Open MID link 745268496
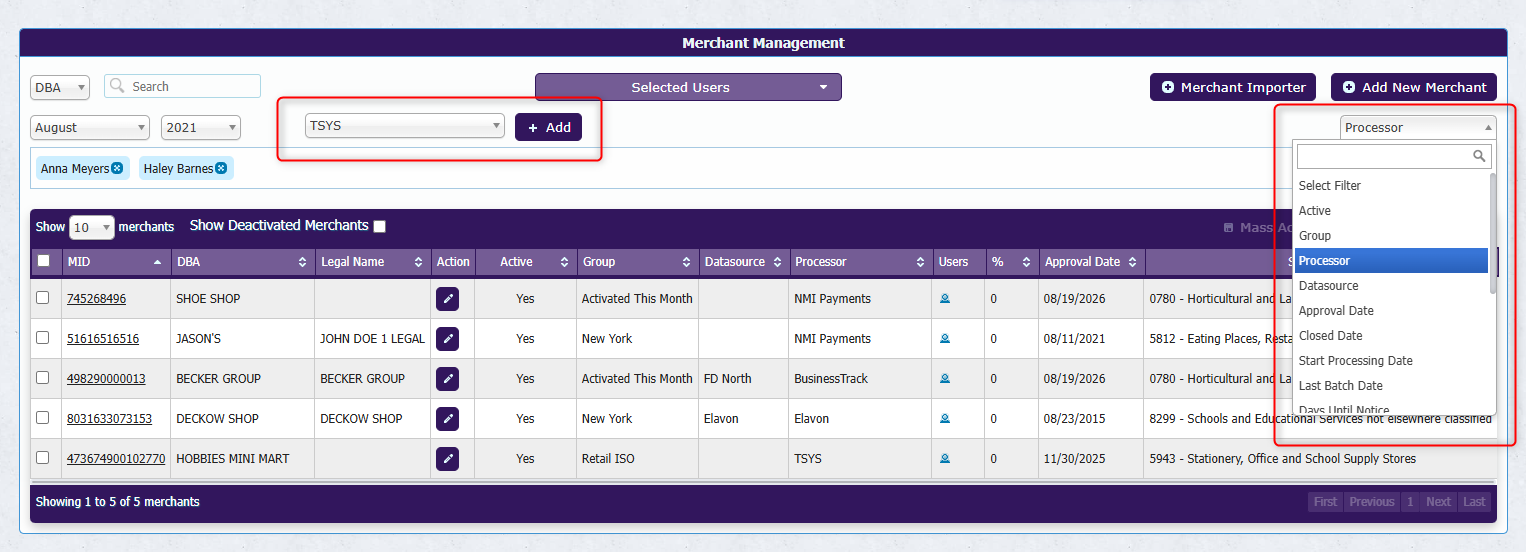This screenshot has width=1526, height=552. pyautogui.click(x=96, y=299)
